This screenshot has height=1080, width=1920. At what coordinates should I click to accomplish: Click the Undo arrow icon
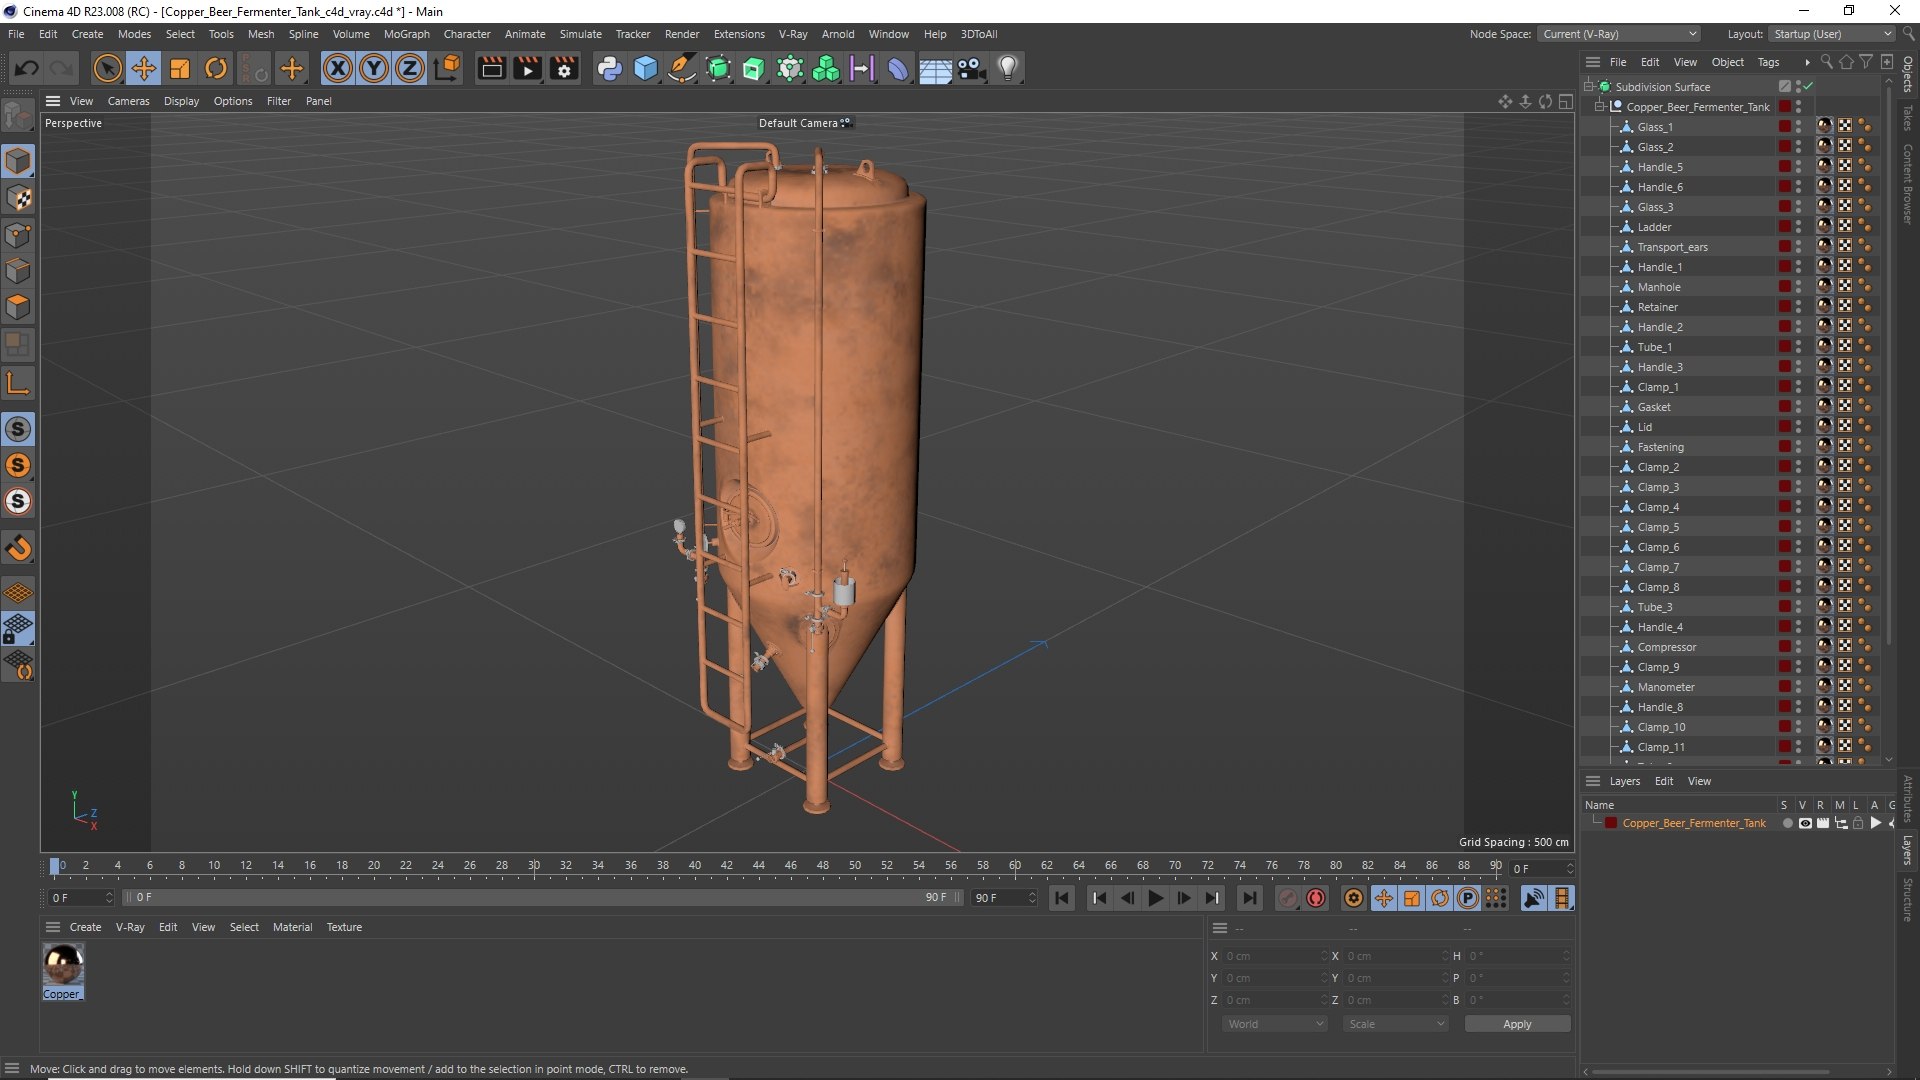point(27,68)
